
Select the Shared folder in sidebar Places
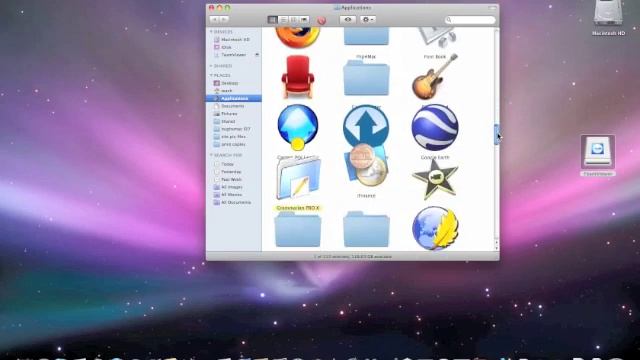(x=234, y=122)
